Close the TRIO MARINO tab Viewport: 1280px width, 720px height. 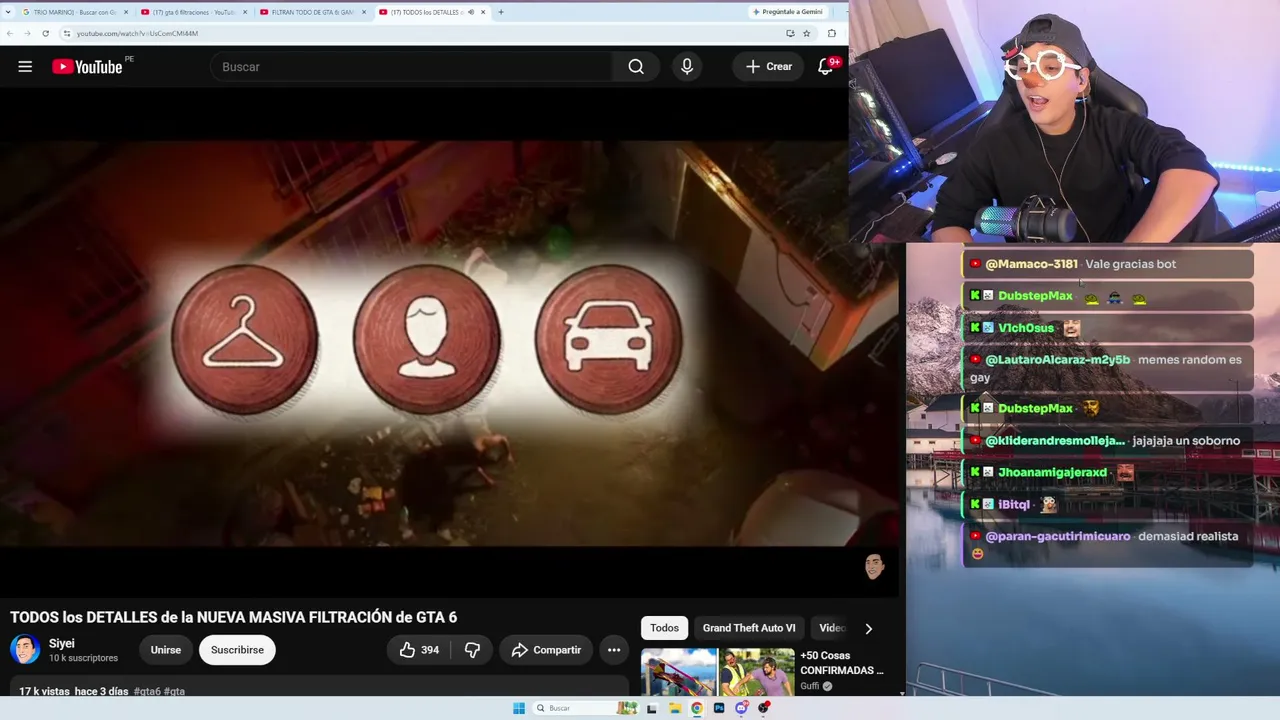pyautogui.click(x=126, y=12)
